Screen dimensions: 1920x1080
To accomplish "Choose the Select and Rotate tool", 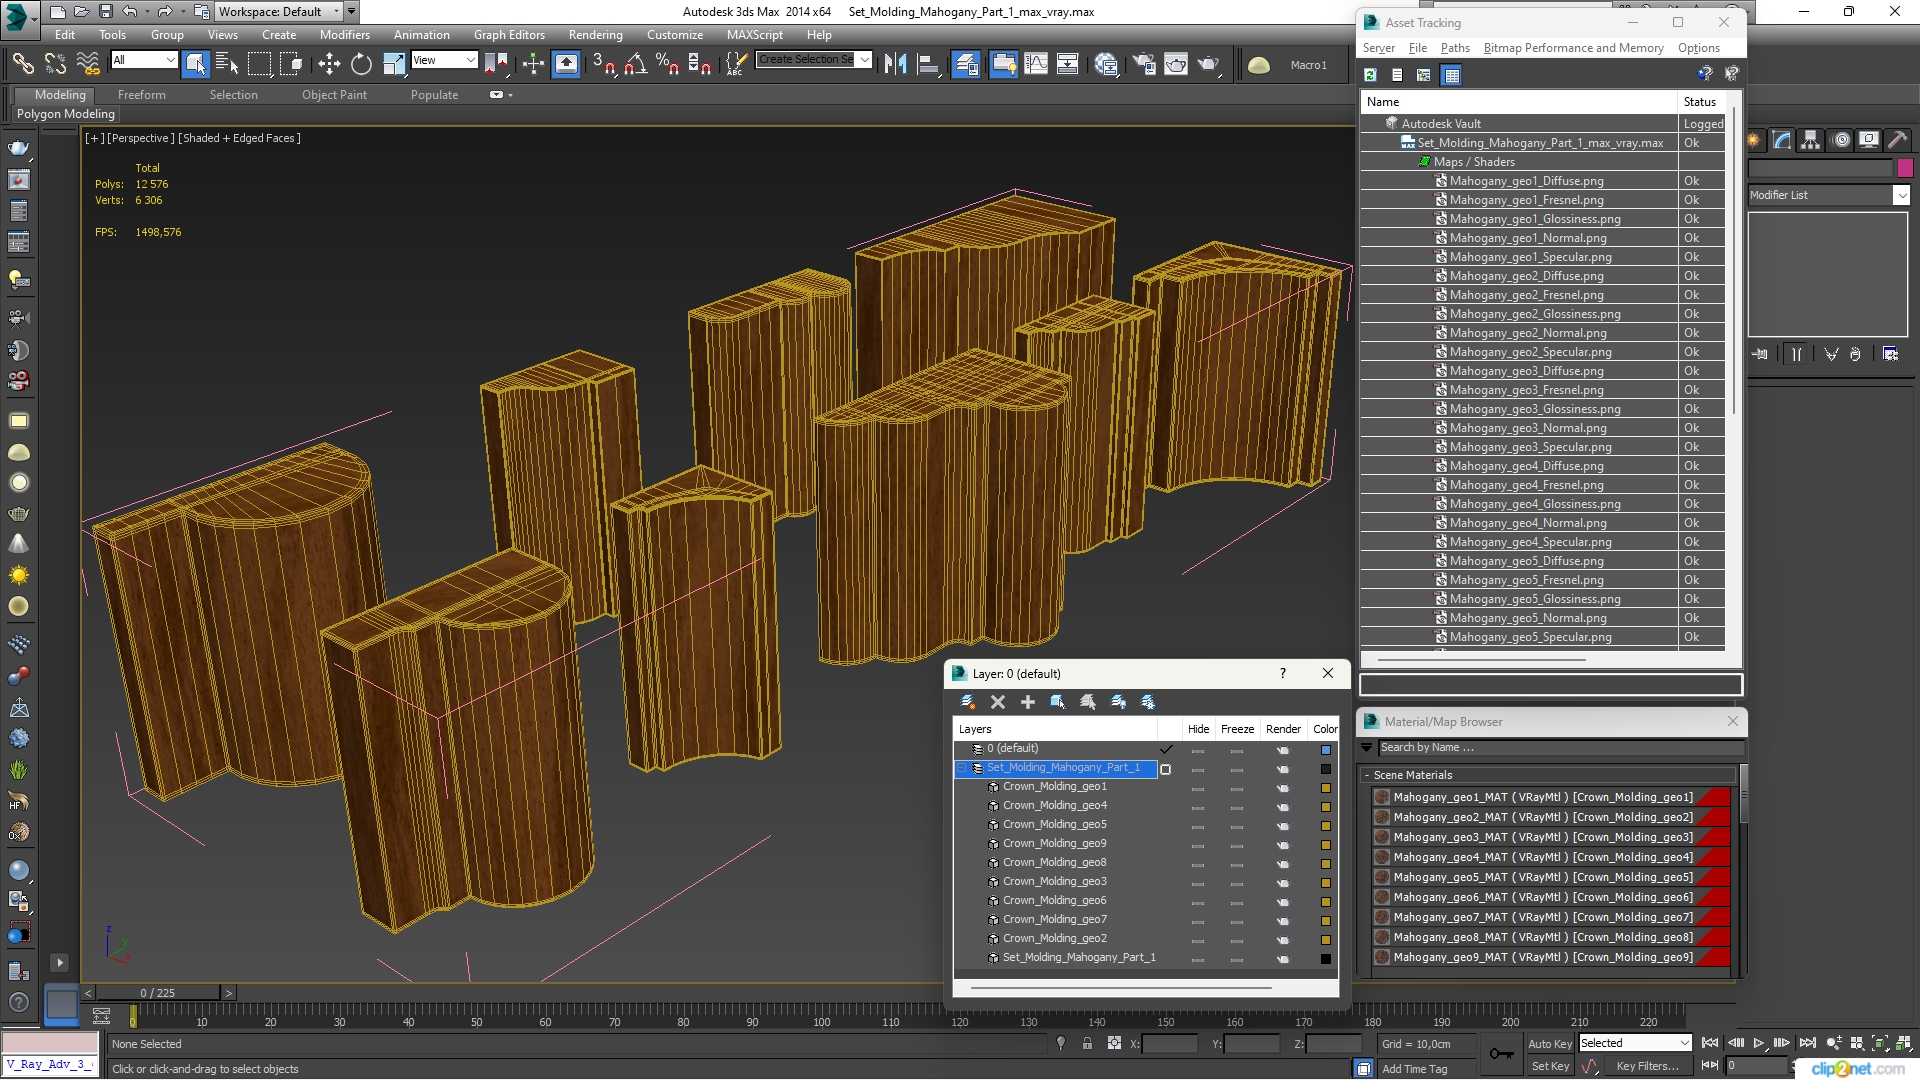I will 361,64.
